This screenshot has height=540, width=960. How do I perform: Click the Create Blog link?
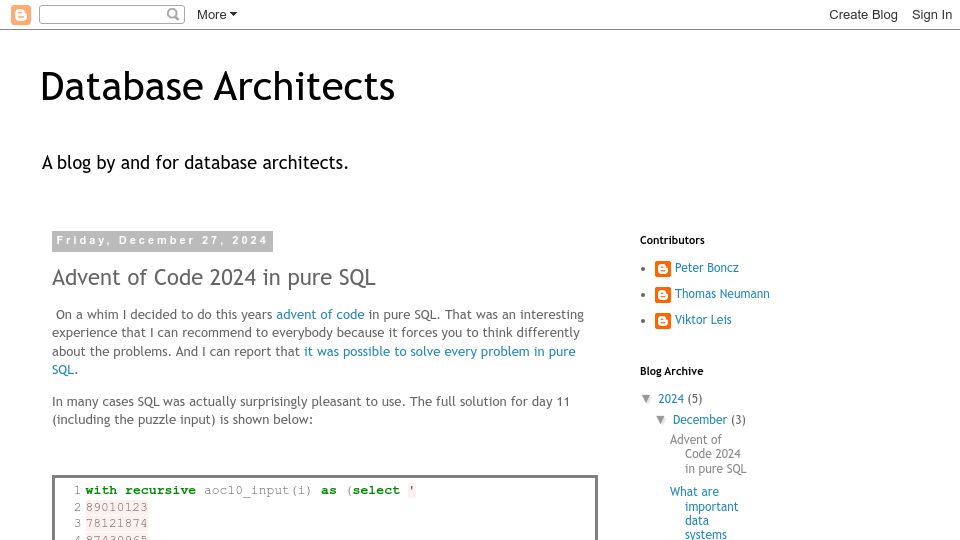pyautogui.click(x=863, y=15)
